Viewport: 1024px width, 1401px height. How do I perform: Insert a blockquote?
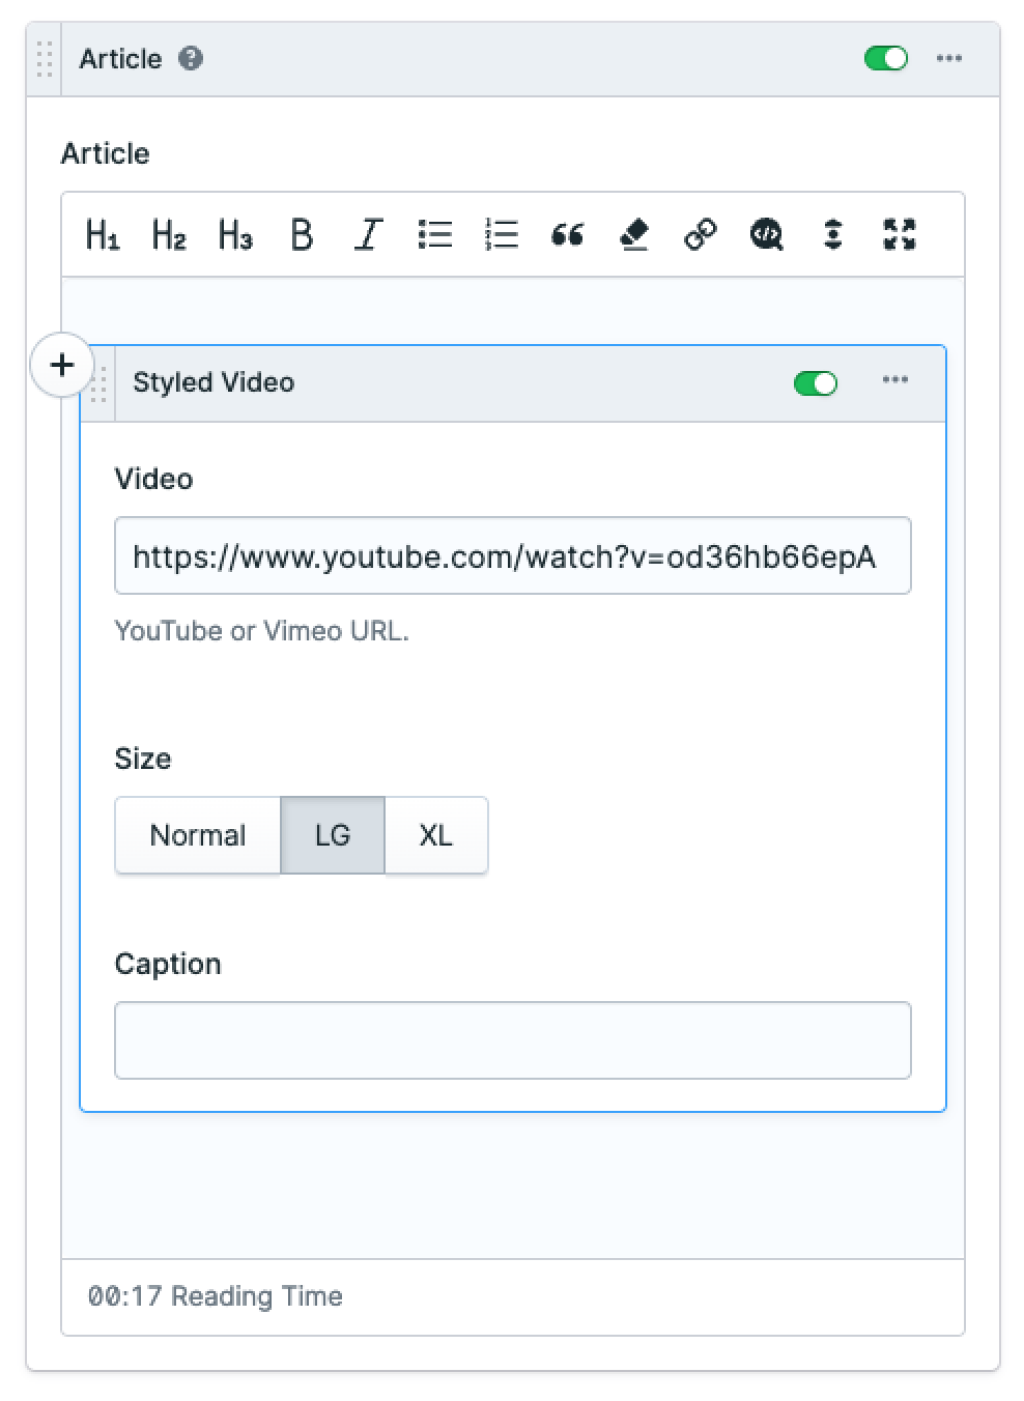(567, 234)
